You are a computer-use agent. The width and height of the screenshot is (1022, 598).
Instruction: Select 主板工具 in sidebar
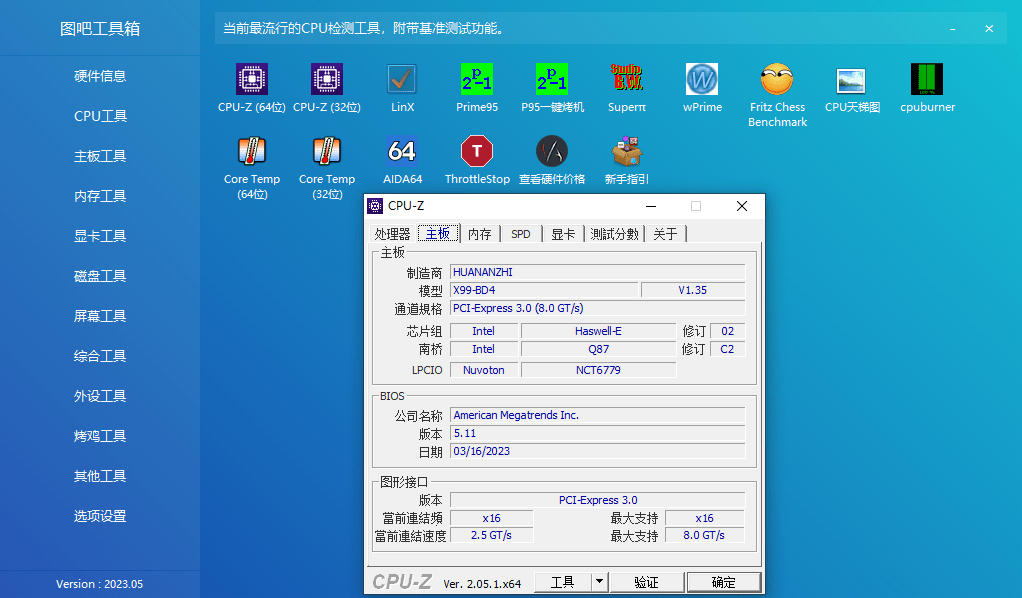tap(100, 156)
